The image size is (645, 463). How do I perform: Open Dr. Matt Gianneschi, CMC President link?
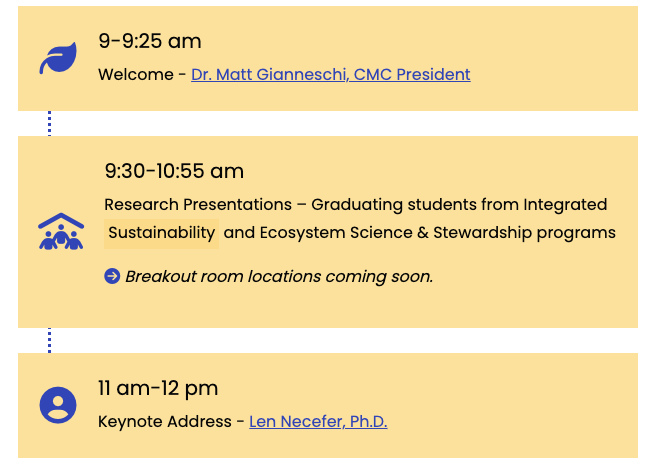point(330,74)
